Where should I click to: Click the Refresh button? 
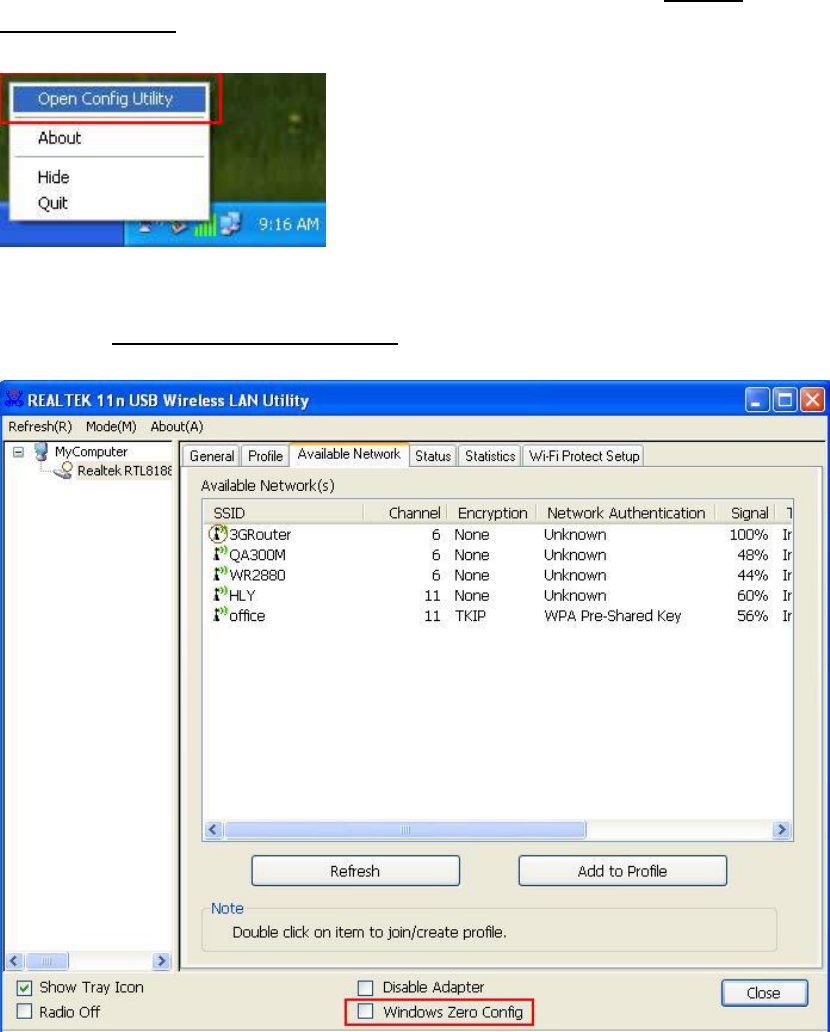pyautogui.click(x=355, y=871)
